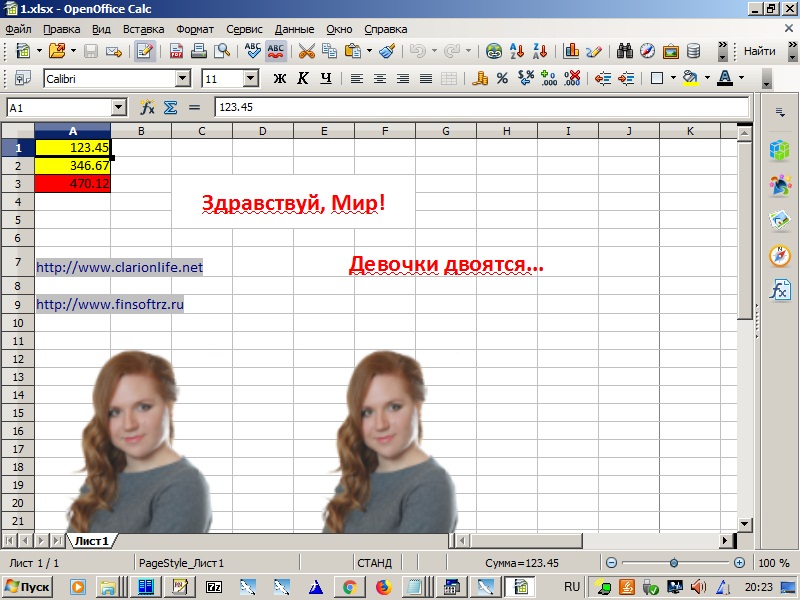The image size is (800, 600).
Task: Follow the http://www.clarionlife.net link
Action: [119, 267]
